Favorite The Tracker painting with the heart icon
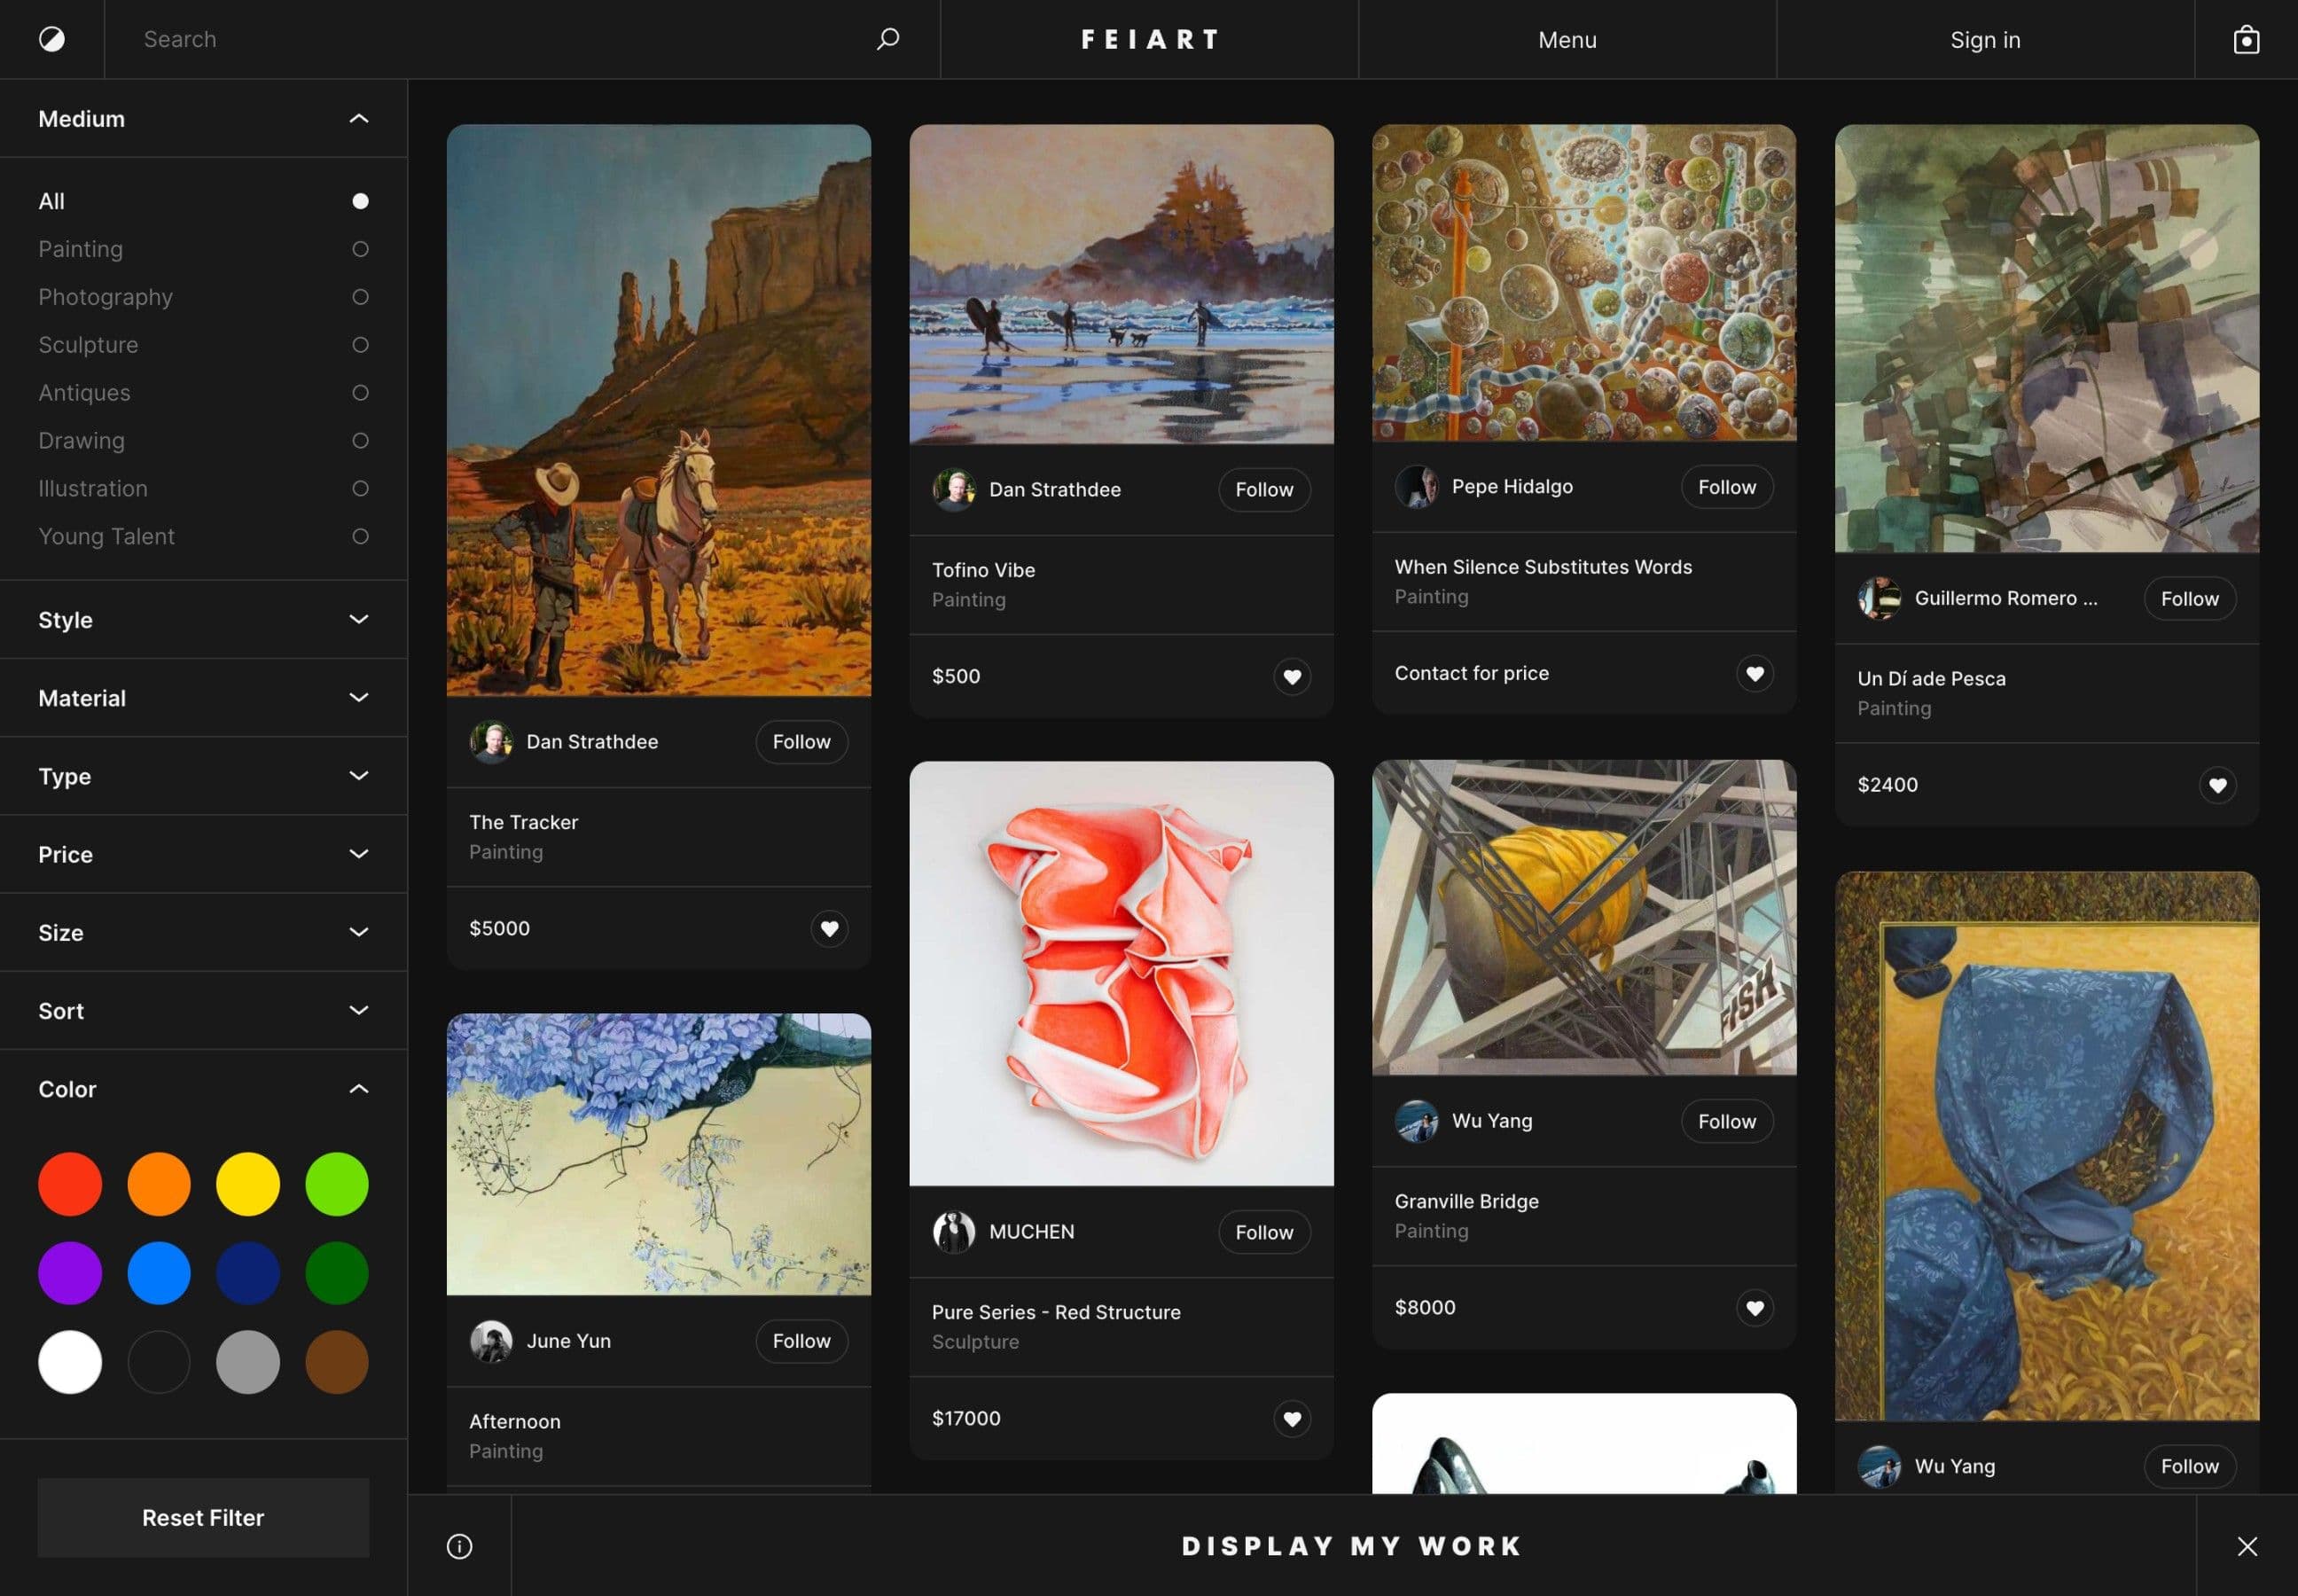The height and width of the screenshot is (1596, 2298). (x=829, y=928)
